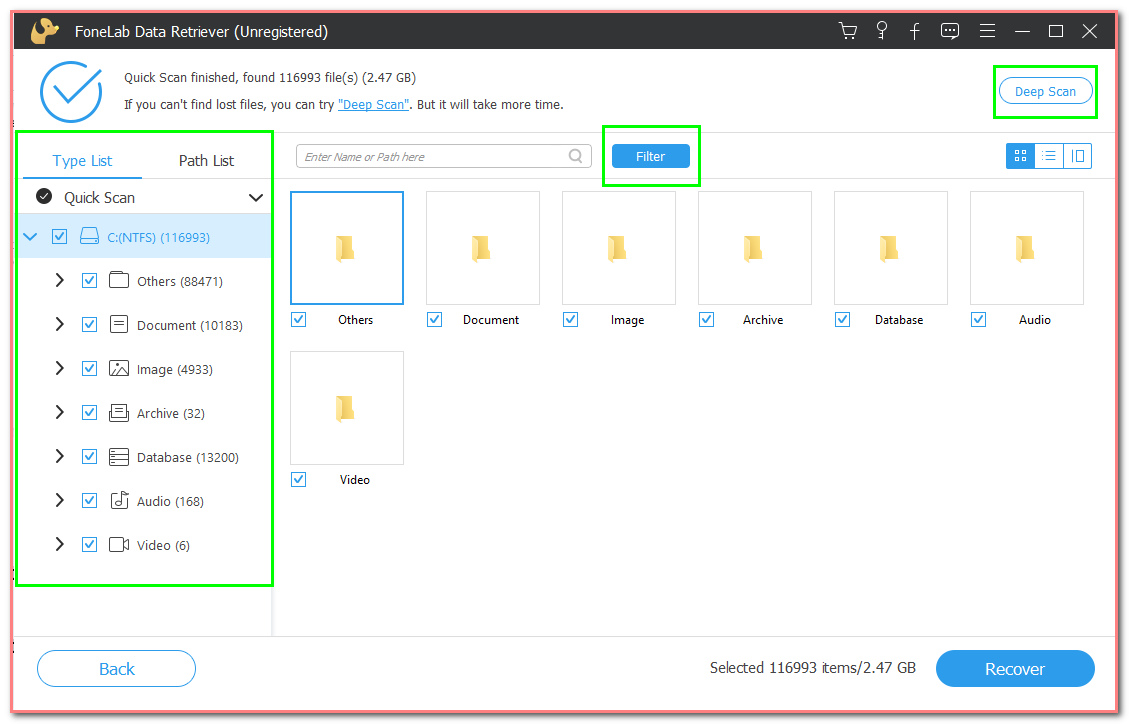This screenshot has height=724, width=1129.
Task: Uncheck the Archive folder thumbnail checkbox
Action: click(x=706, y=319)
